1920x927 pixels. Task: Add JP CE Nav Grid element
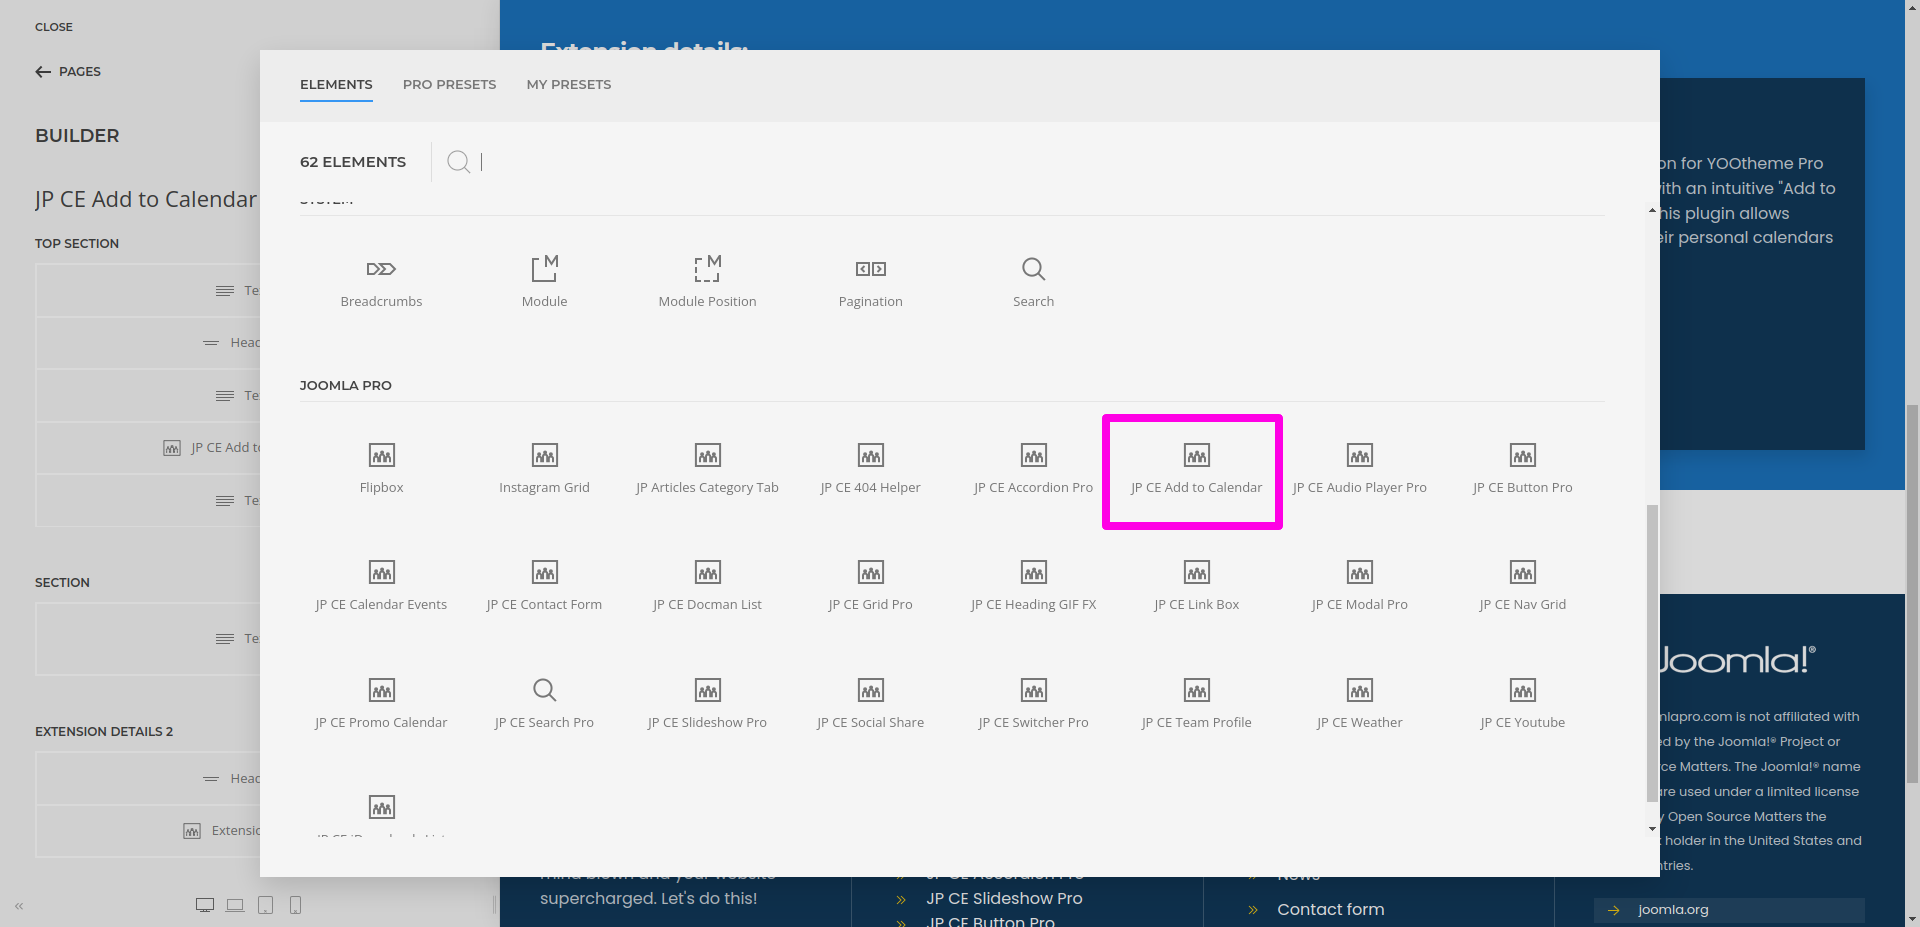pos(1522,586)
